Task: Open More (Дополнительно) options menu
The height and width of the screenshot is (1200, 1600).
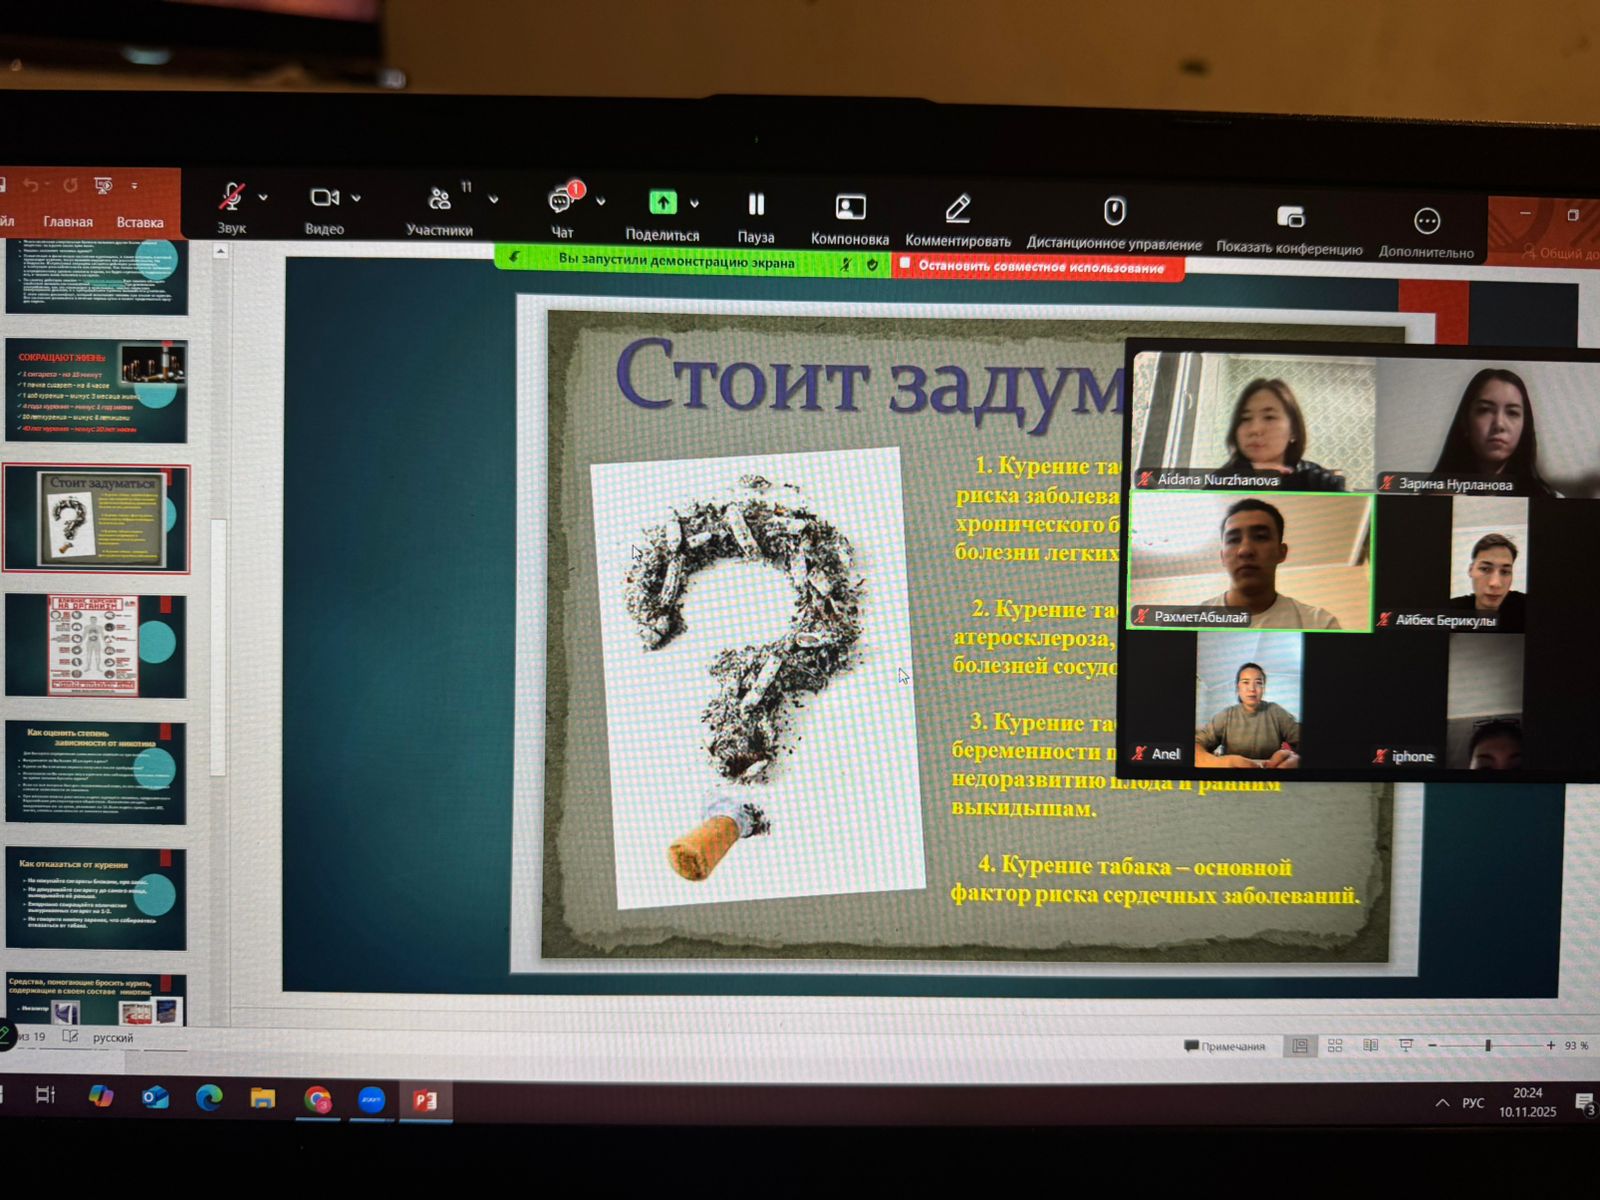Action: pos(1426,222)
